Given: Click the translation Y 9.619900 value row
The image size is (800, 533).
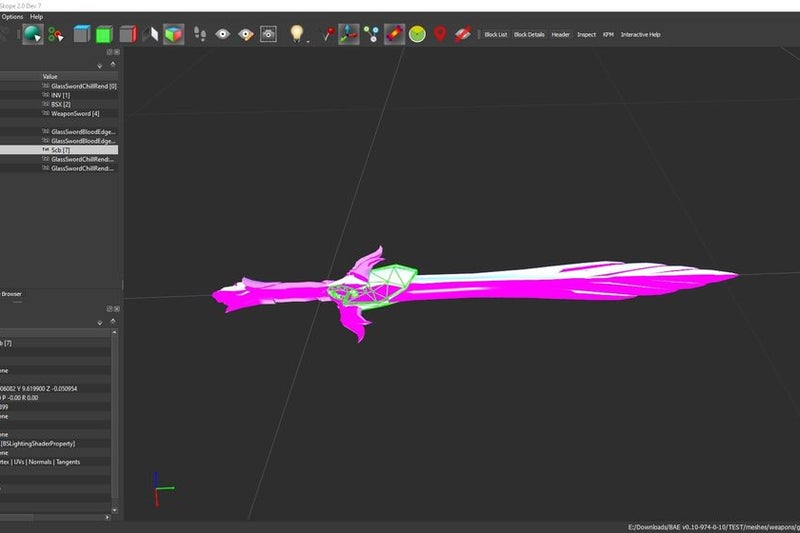Looking at the screenshot, I should pyautogui.click(x=55, y=389).
